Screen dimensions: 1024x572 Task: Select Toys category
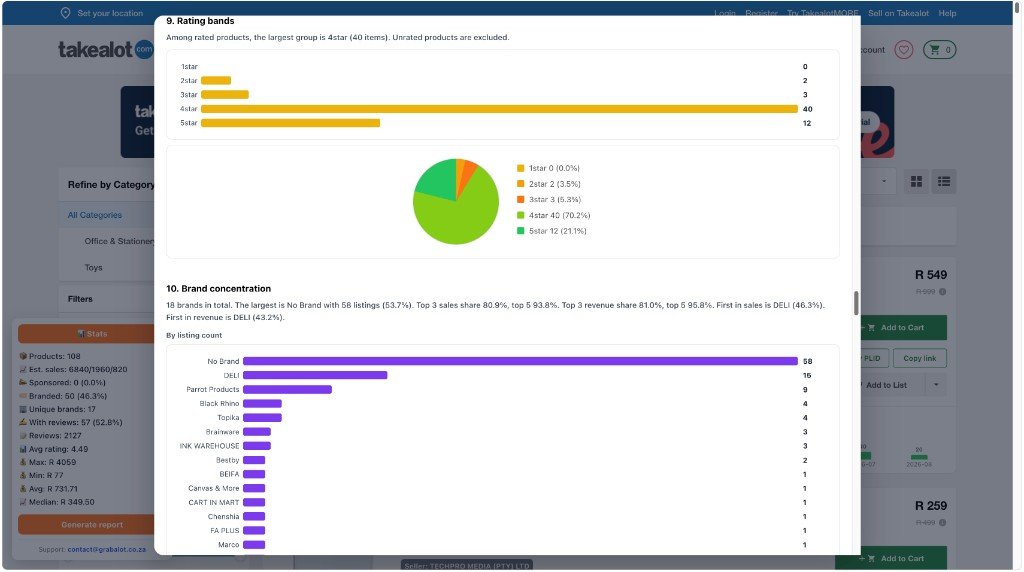point(93,268)
